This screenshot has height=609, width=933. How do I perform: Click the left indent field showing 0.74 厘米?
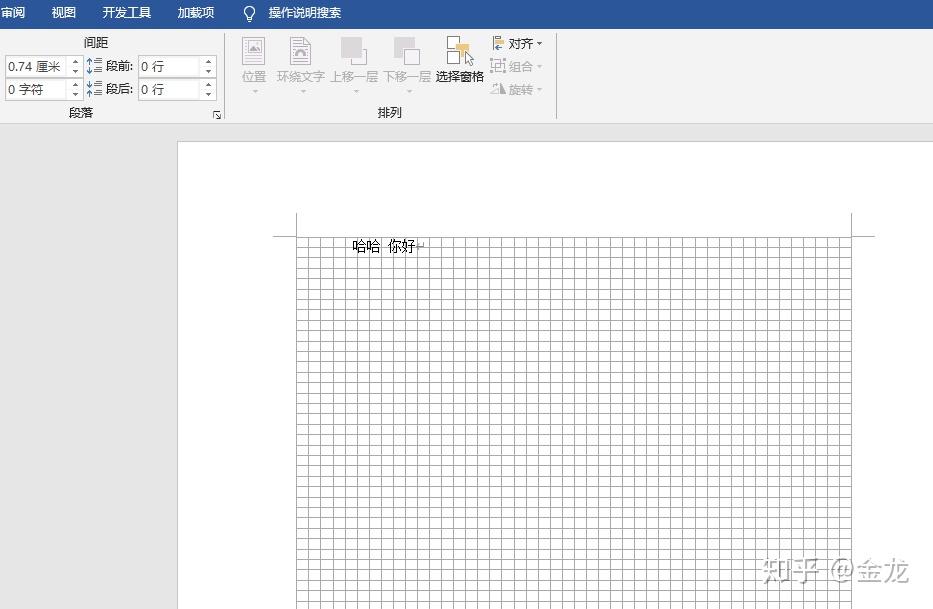pyautogui.click(x=37, y=67)
